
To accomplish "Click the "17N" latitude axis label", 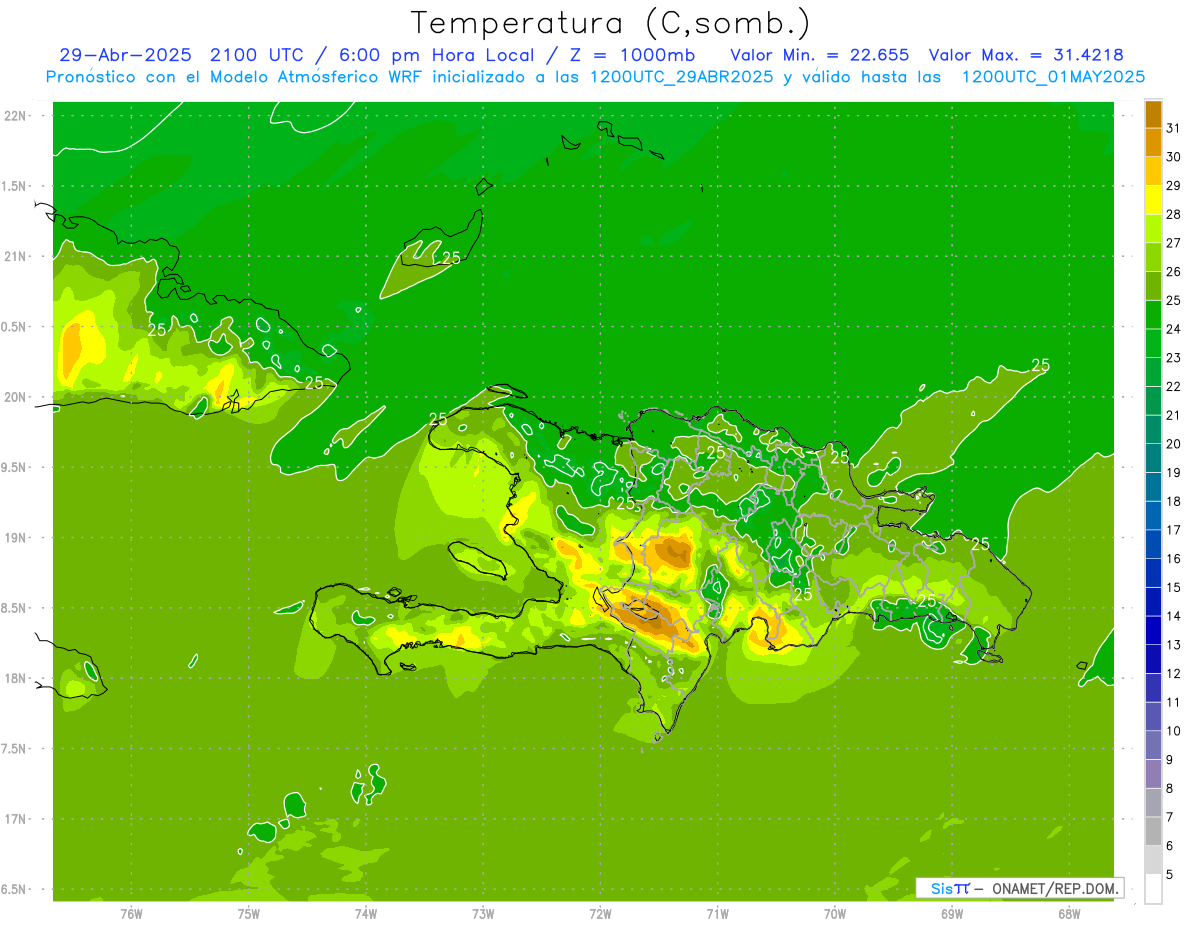I will coord(15,819).
